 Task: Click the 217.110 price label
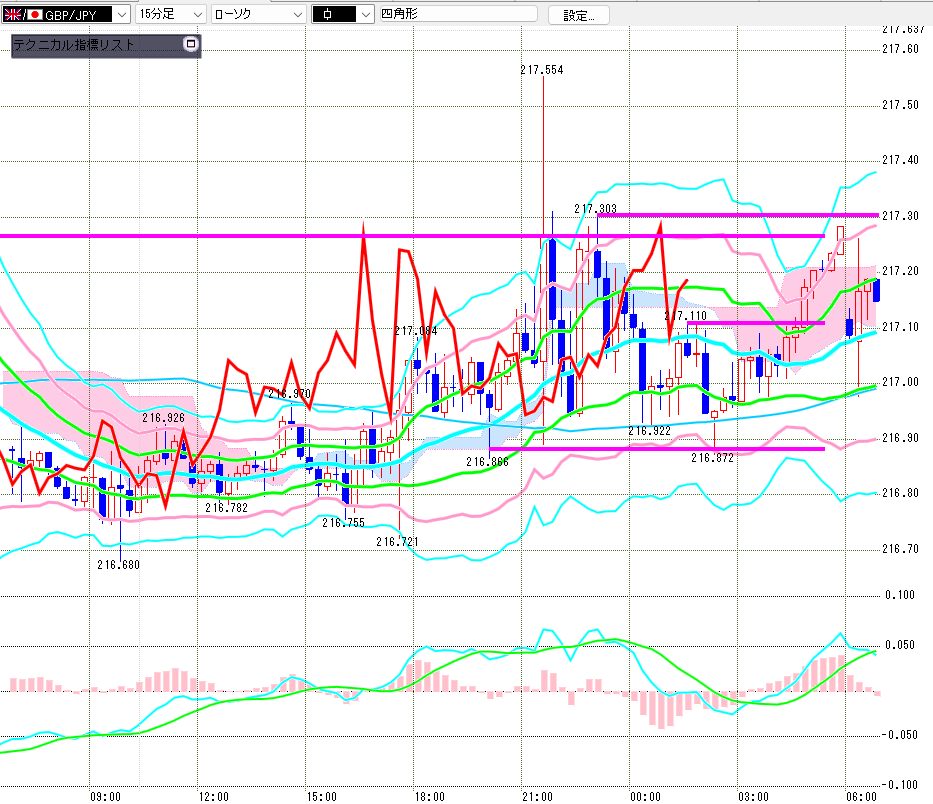(685, 315)
